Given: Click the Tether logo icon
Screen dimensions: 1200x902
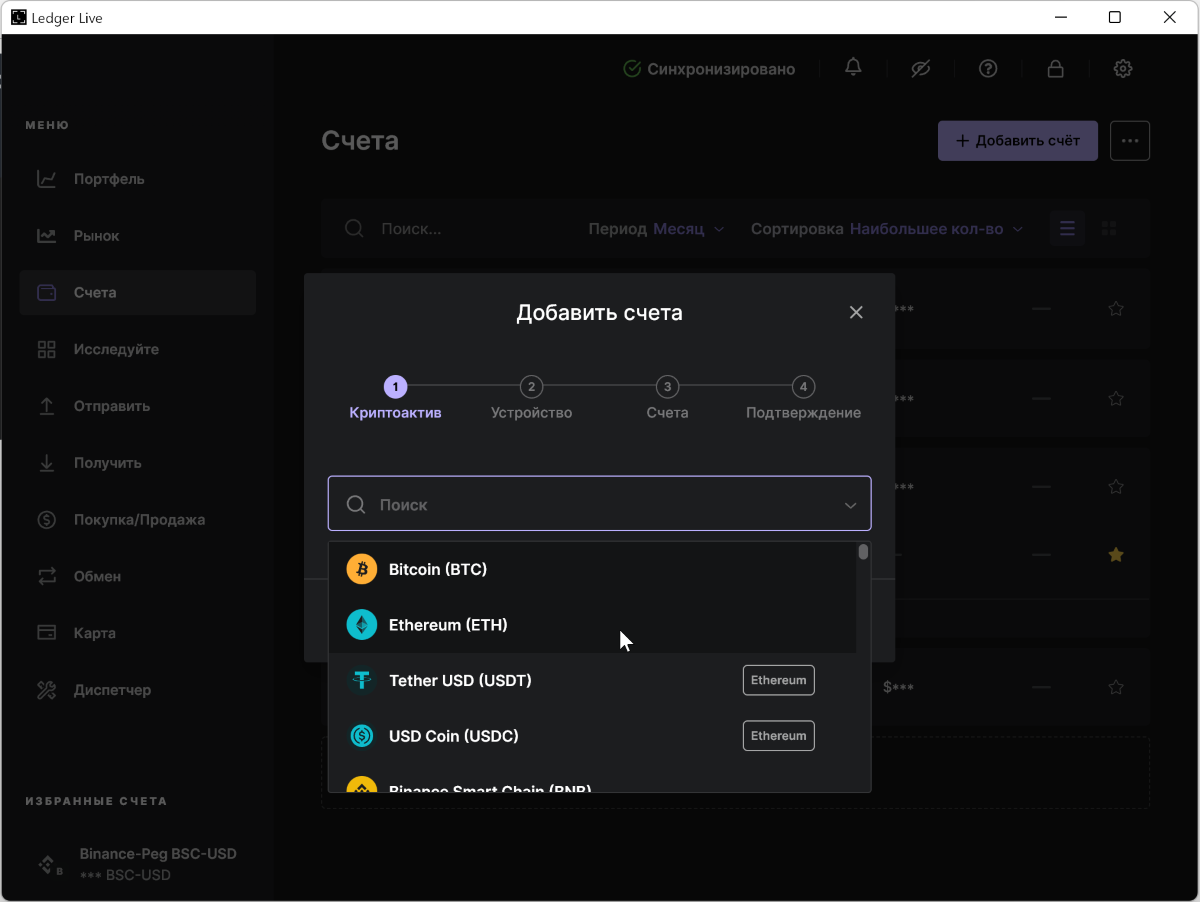Looking at the screenshot, I should [361, 681].
